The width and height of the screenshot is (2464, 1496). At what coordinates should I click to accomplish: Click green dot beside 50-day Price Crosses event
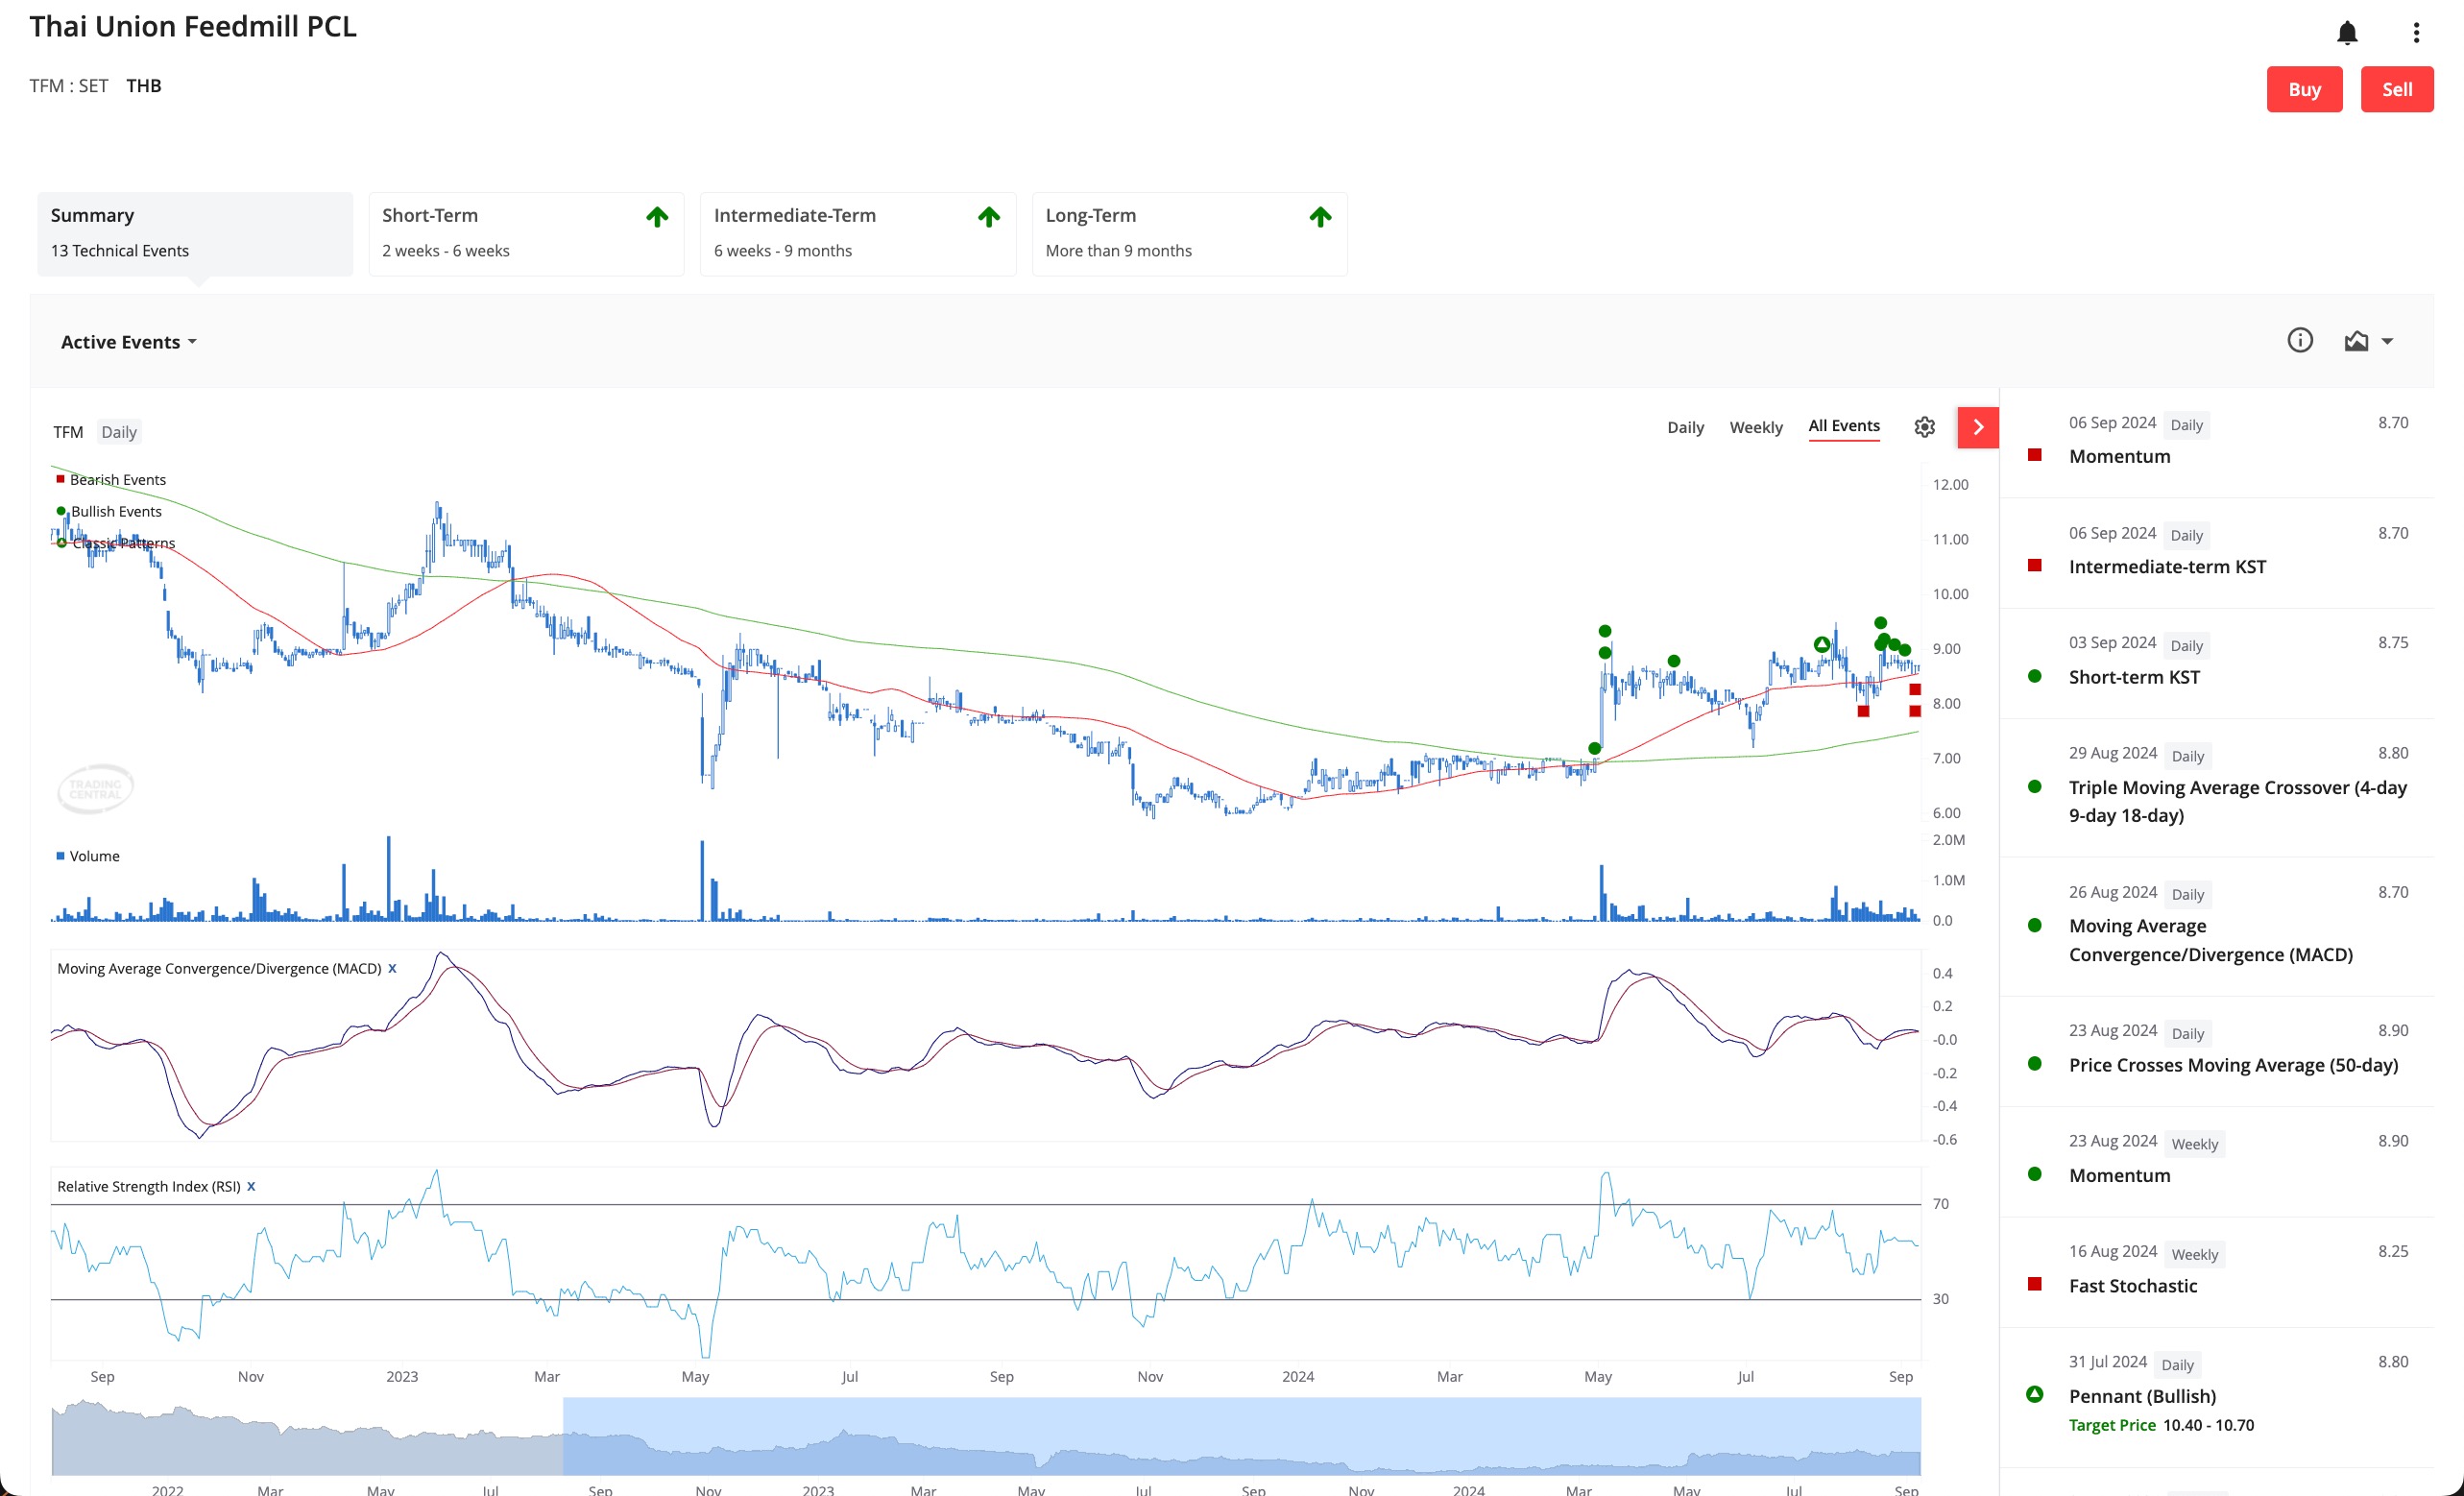[2034, 1064]
